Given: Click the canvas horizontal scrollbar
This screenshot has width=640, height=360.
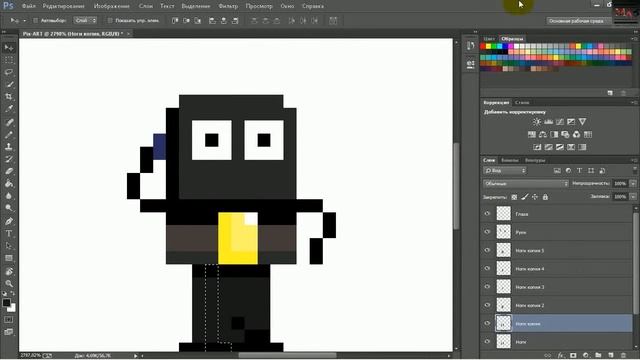Looking at the screenshot, I should [288, 356].
